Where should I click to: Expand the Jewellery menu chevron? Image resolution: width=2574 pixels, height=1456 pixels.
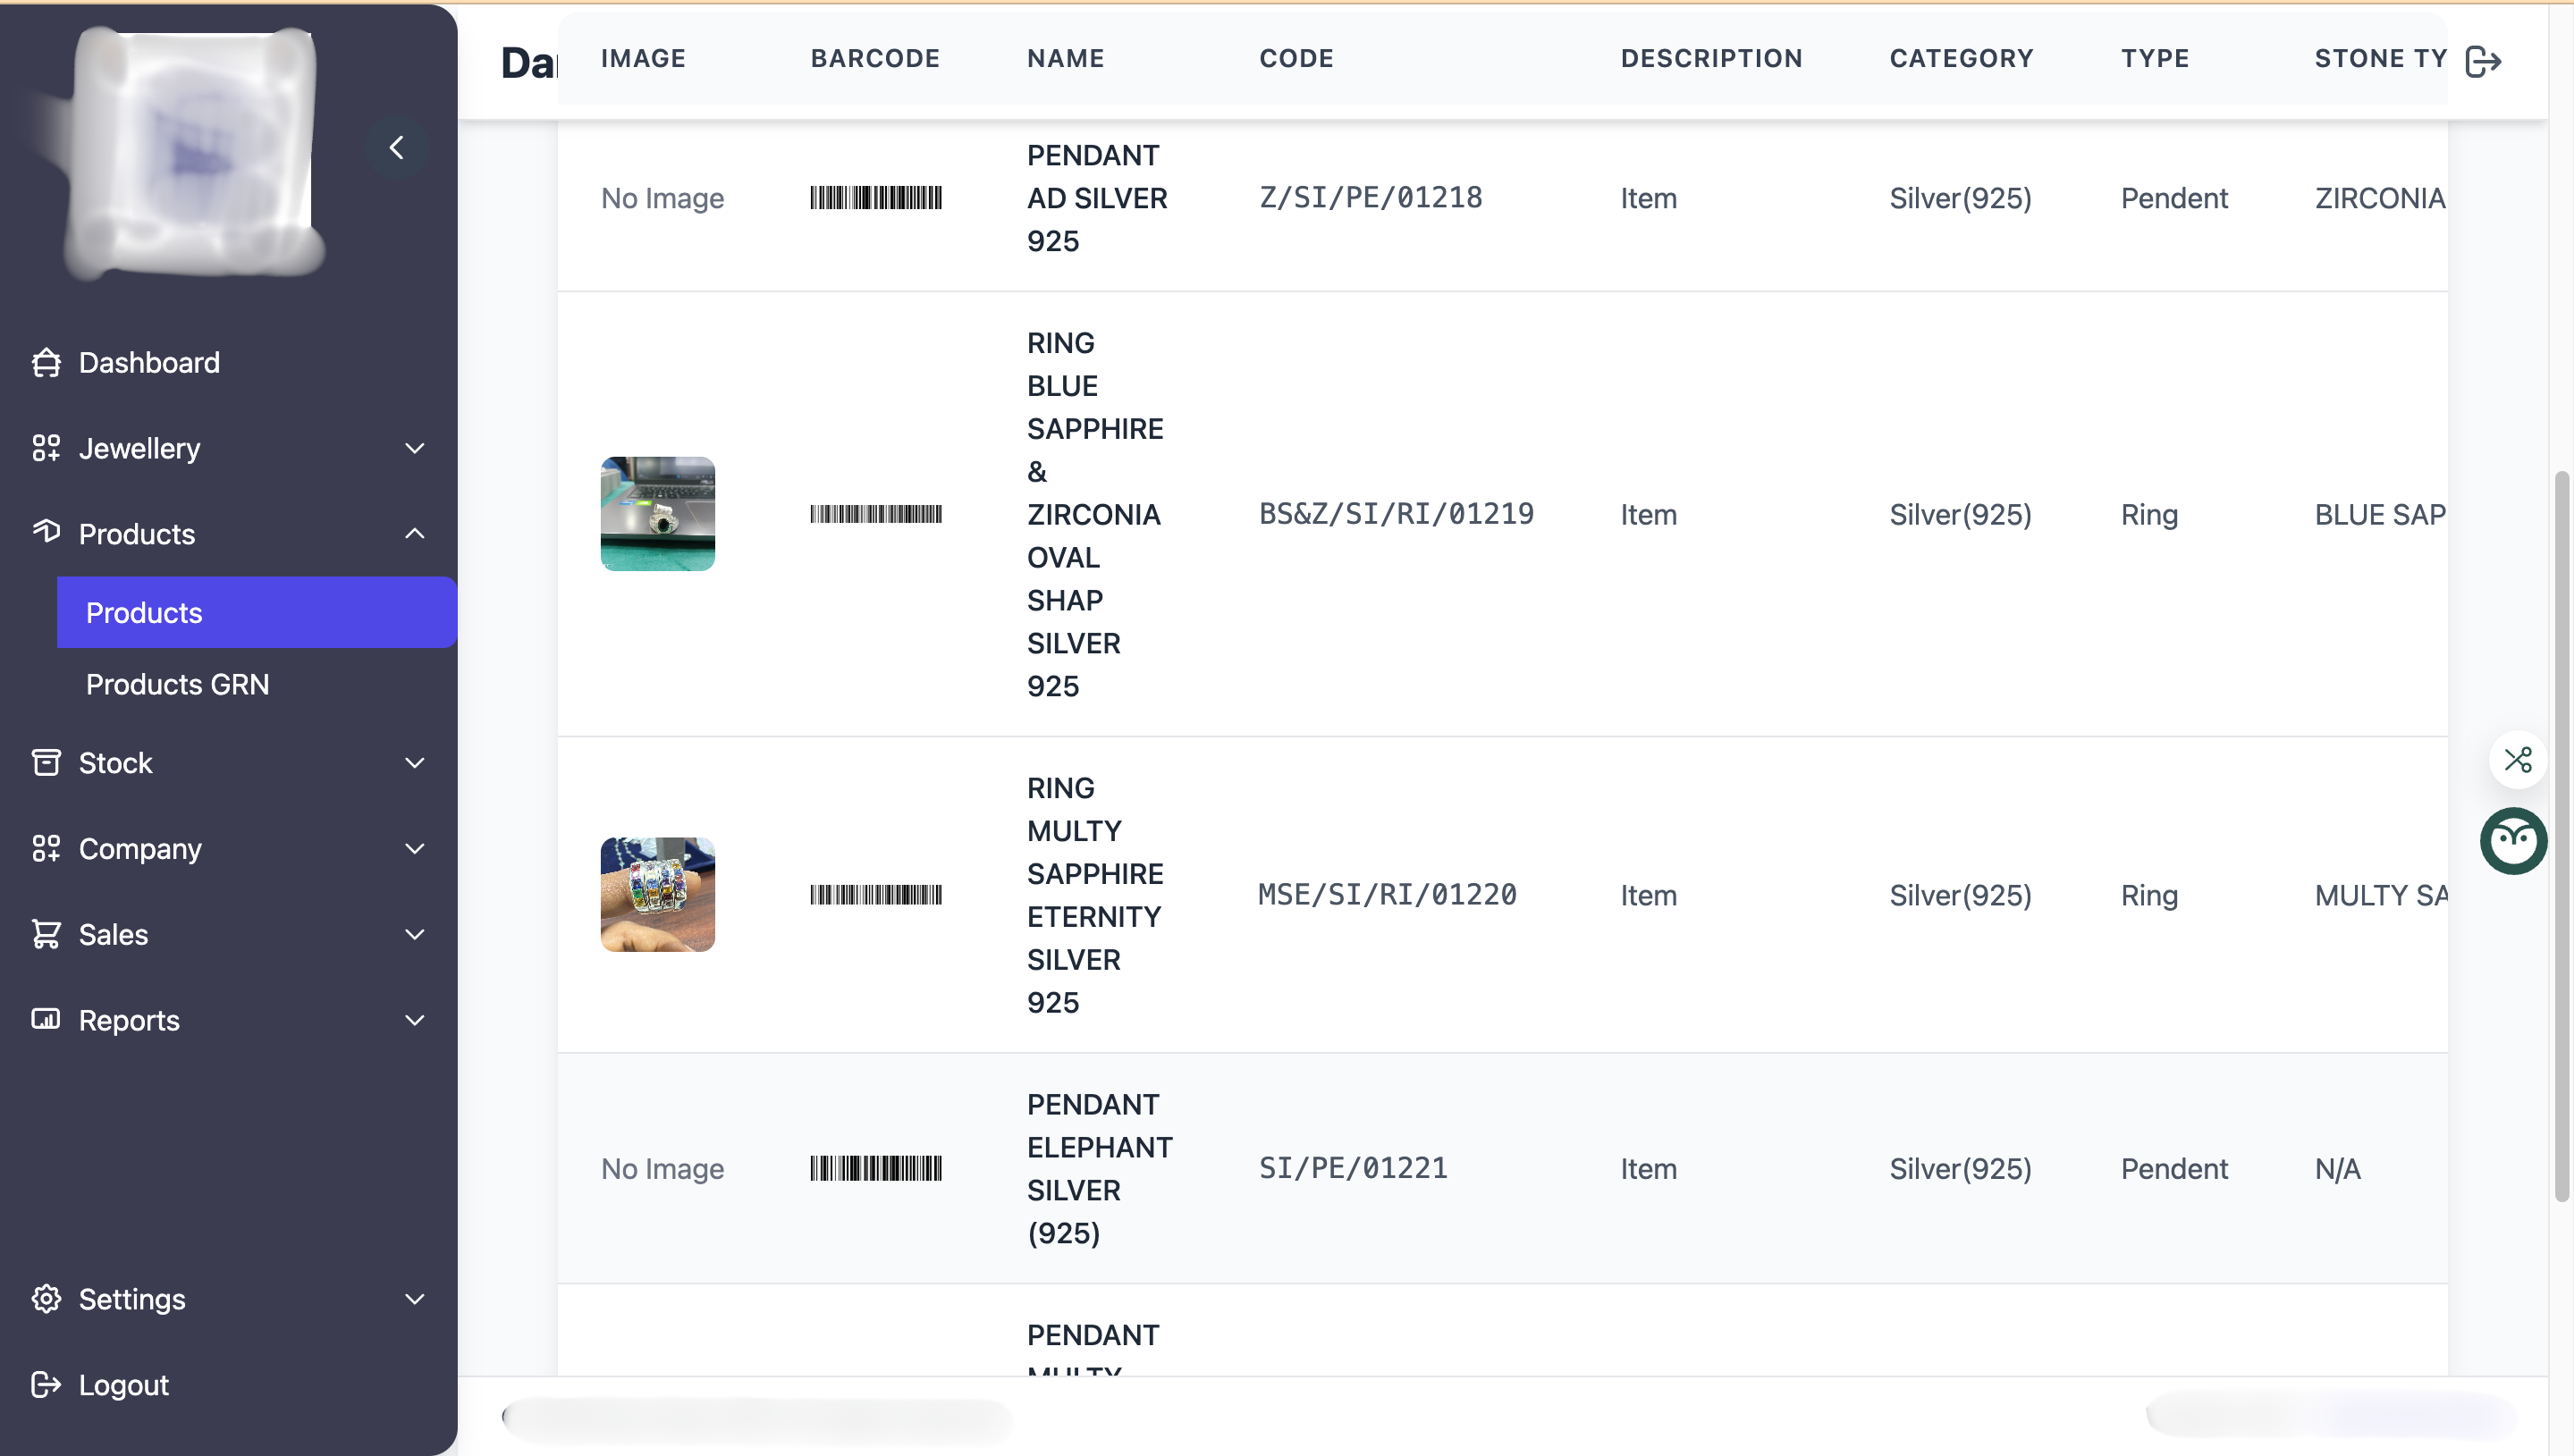pos(415,448)
